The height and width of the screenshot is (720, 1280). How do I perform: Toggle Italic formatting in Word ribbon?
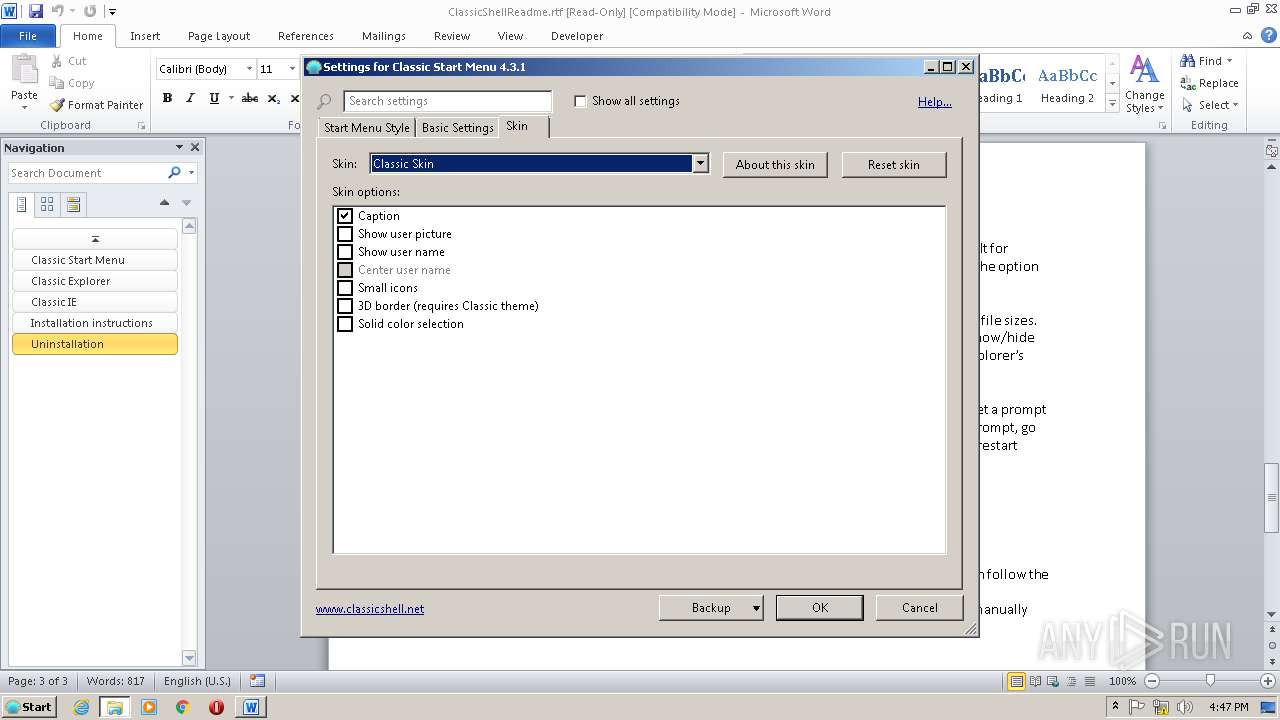(x=190, y=98)
